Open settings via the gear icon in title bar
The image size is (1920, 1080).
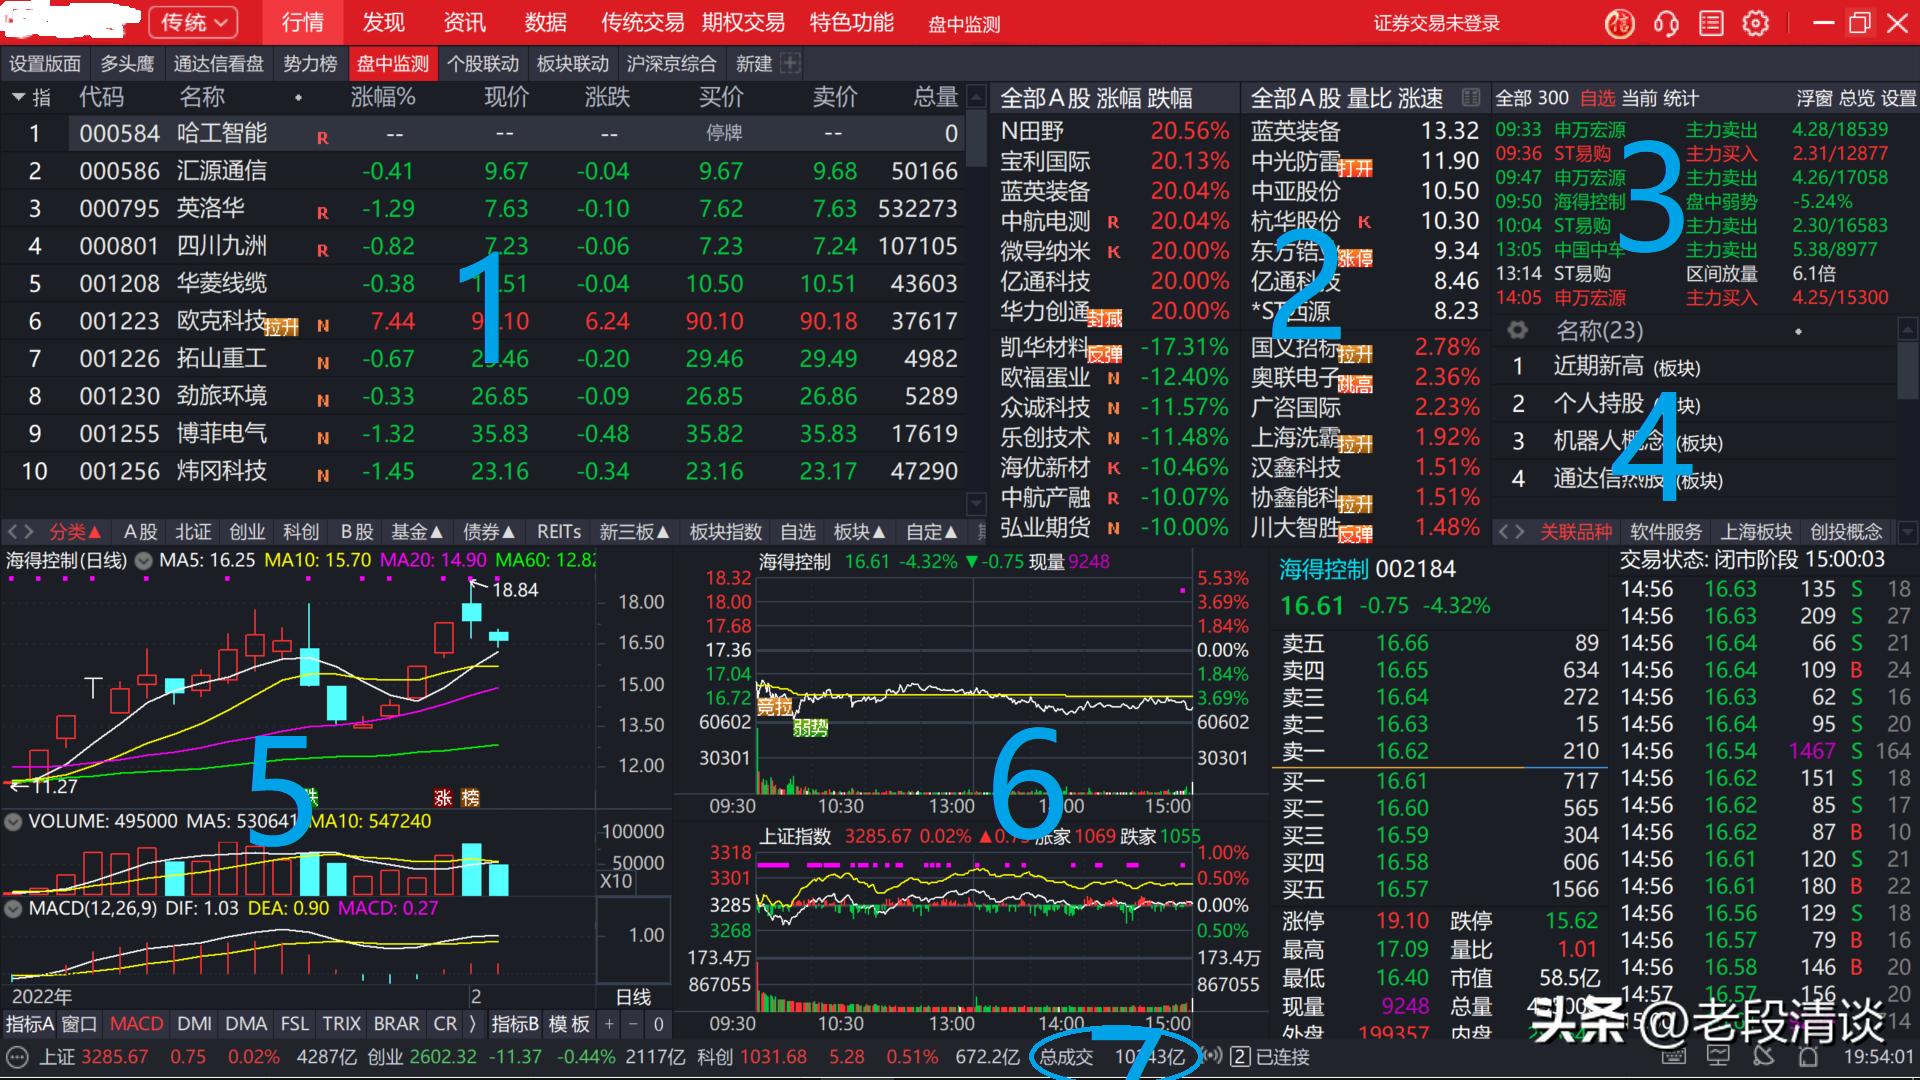pyautogui.click(x=1755, y=23)
